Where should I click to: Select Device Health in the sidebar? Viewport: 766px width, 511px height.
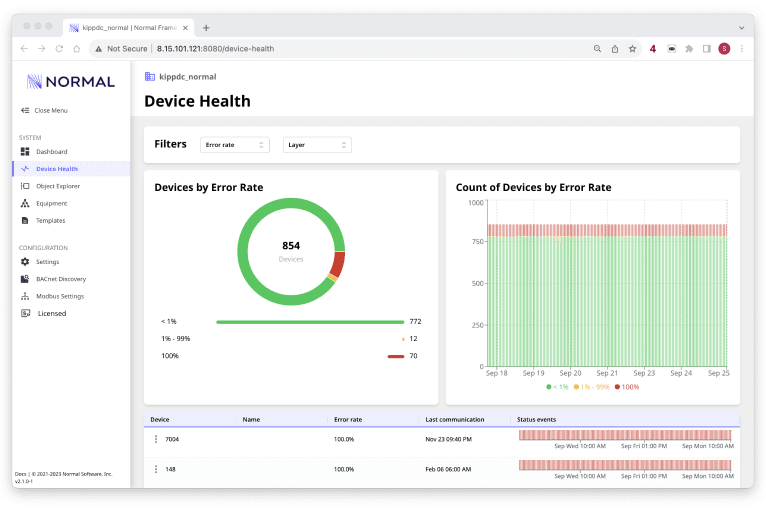click(x=71, y=169)
